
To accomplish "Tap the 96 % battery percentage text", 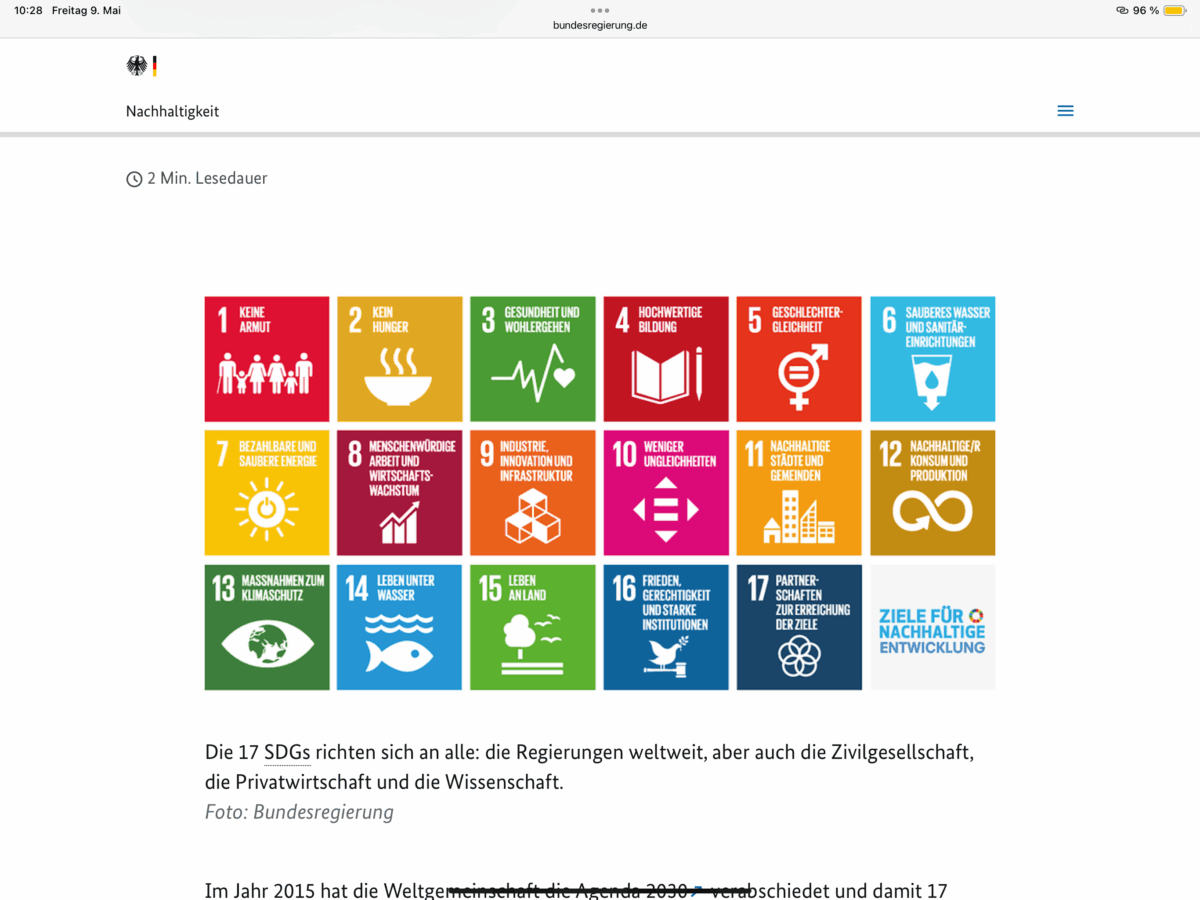I will point(1146,10).
